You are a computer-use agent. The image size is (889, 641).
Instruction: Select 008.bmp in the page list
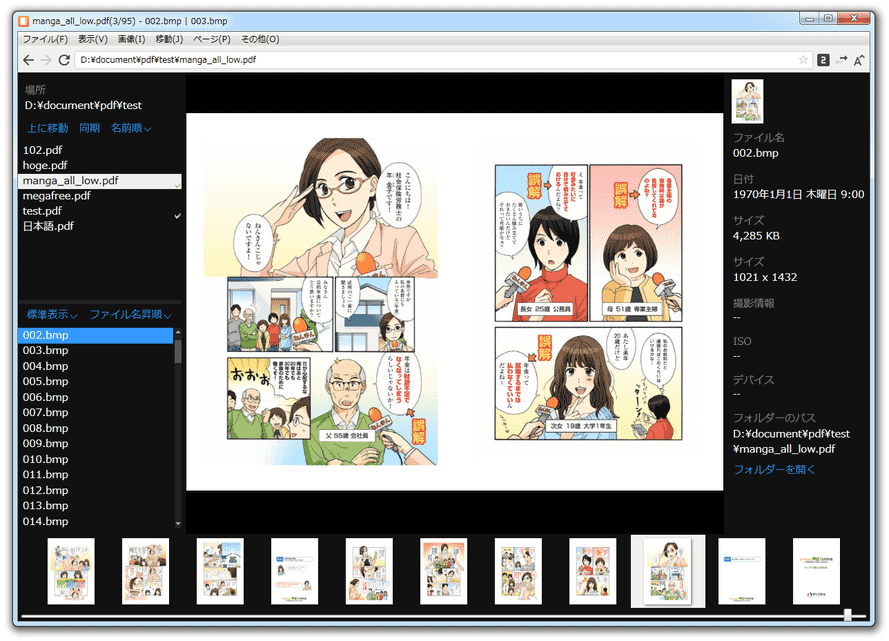[96, 428]
